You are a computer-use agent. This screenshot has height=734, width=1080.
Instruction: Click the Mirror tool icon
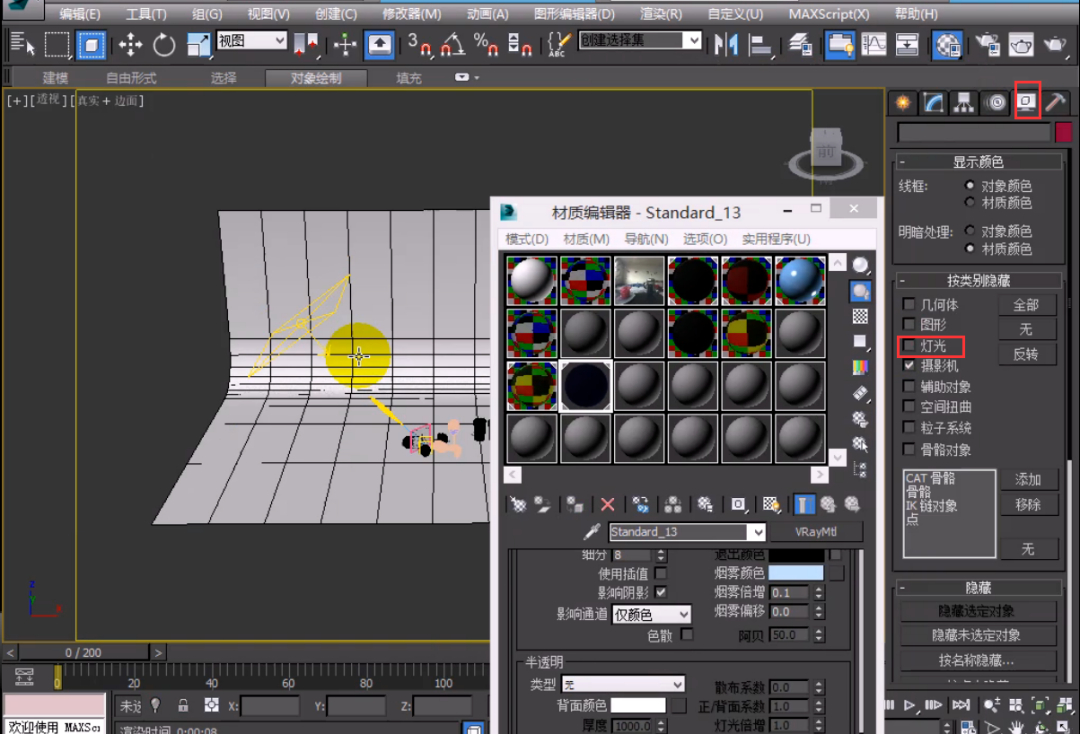pyautogui.click(x=727, y=45)
